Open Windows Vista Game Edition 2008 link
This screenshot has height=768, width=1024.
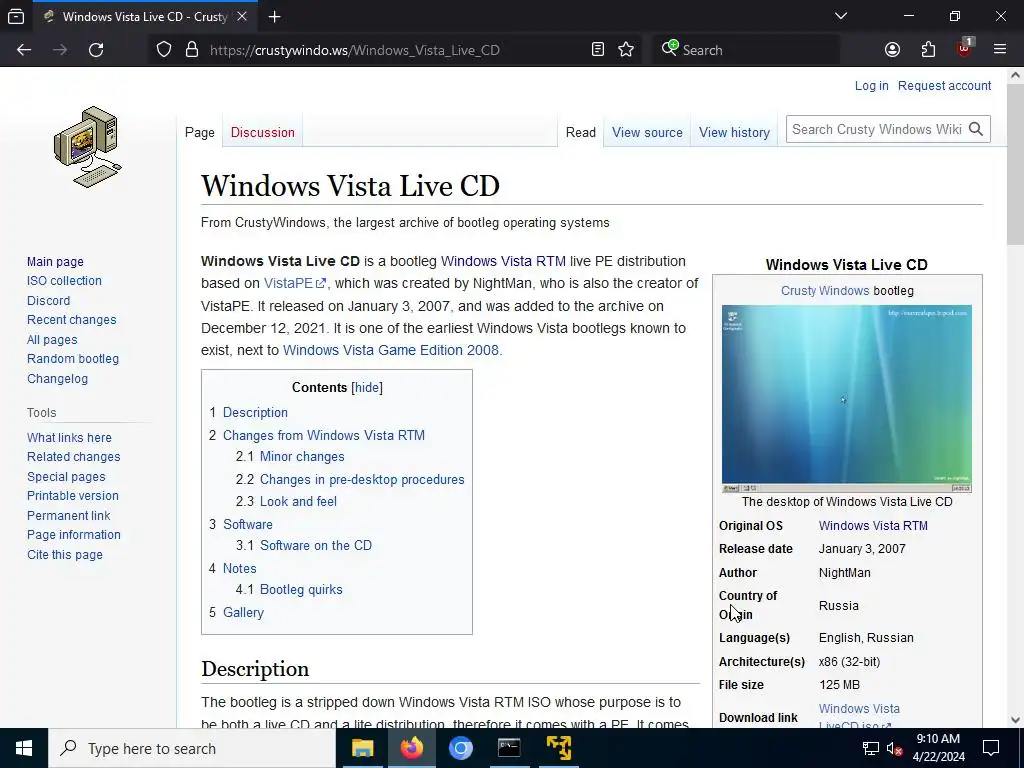pos(391,350)
